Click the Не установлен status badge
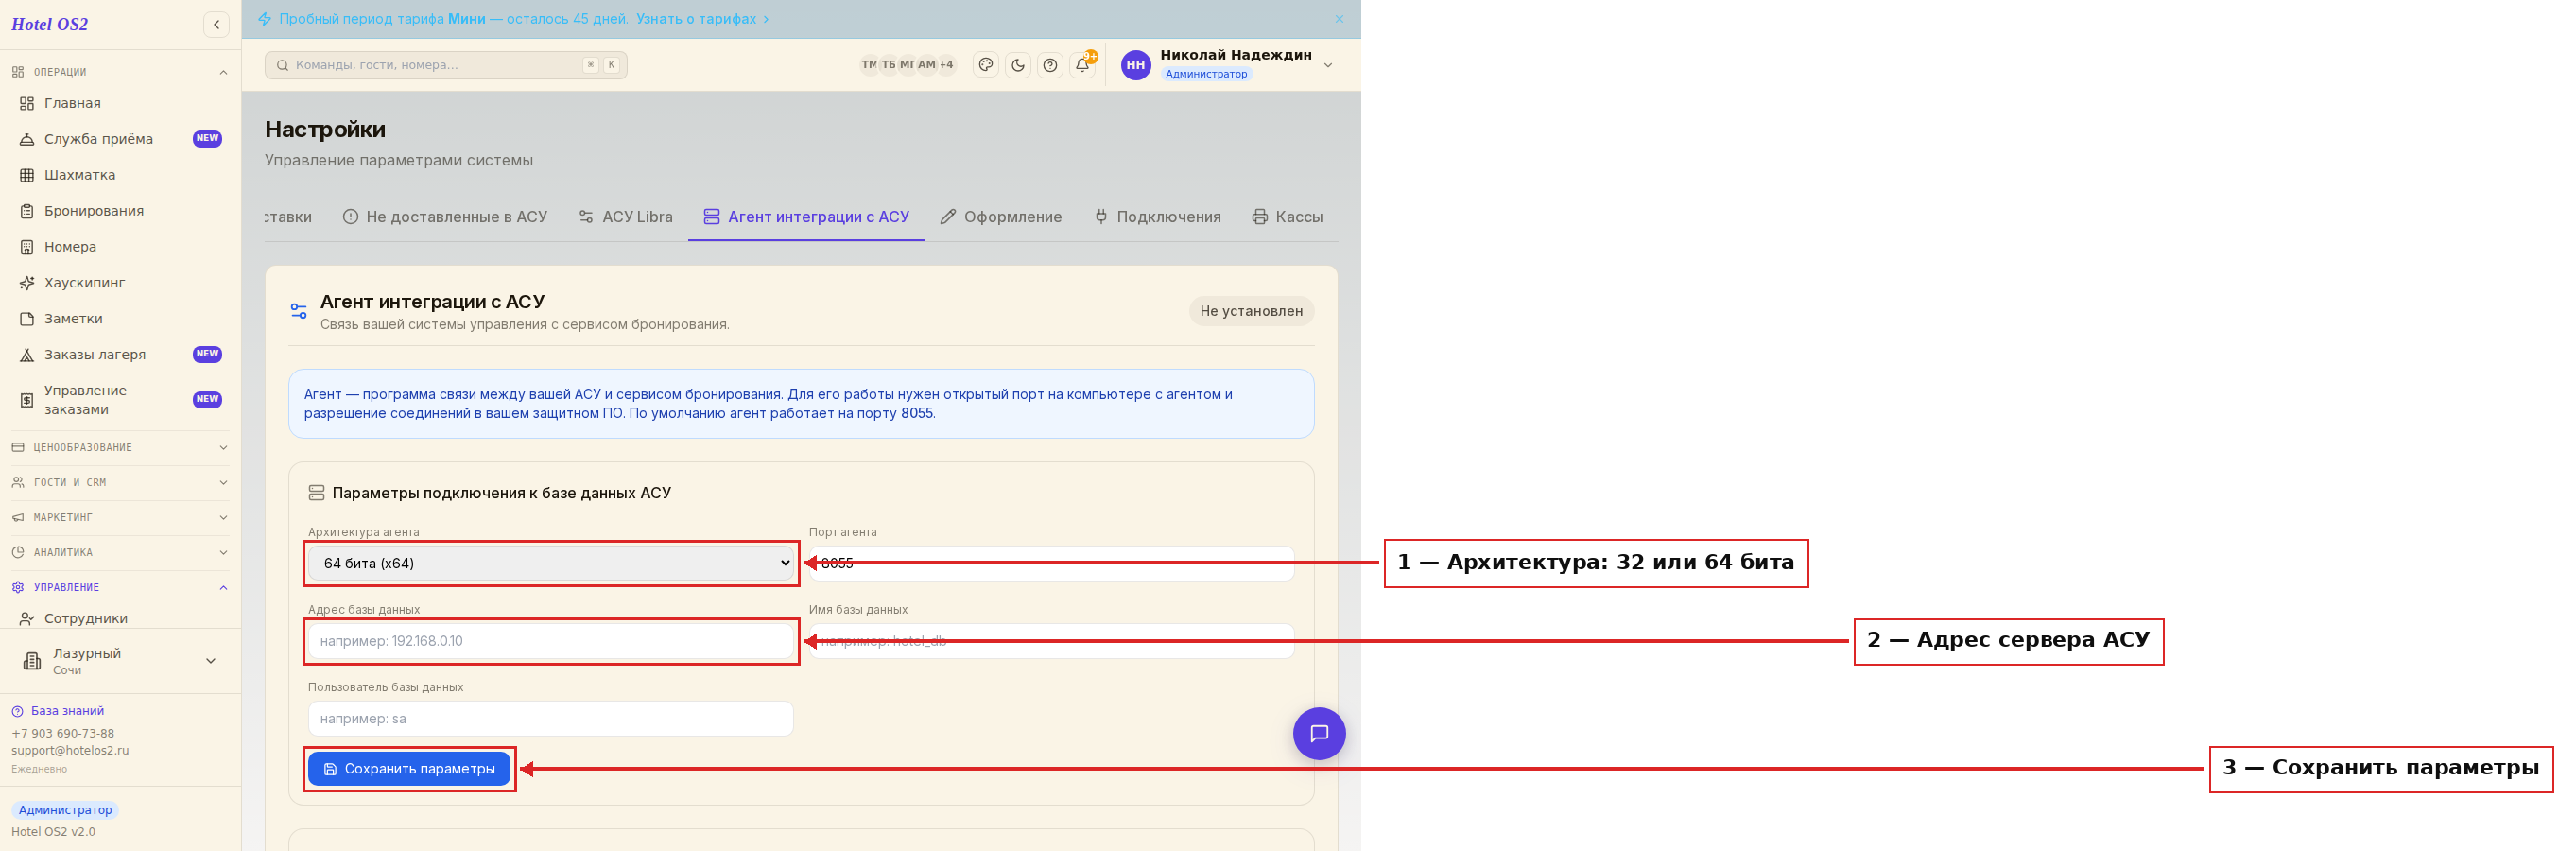 point(1251,311)
